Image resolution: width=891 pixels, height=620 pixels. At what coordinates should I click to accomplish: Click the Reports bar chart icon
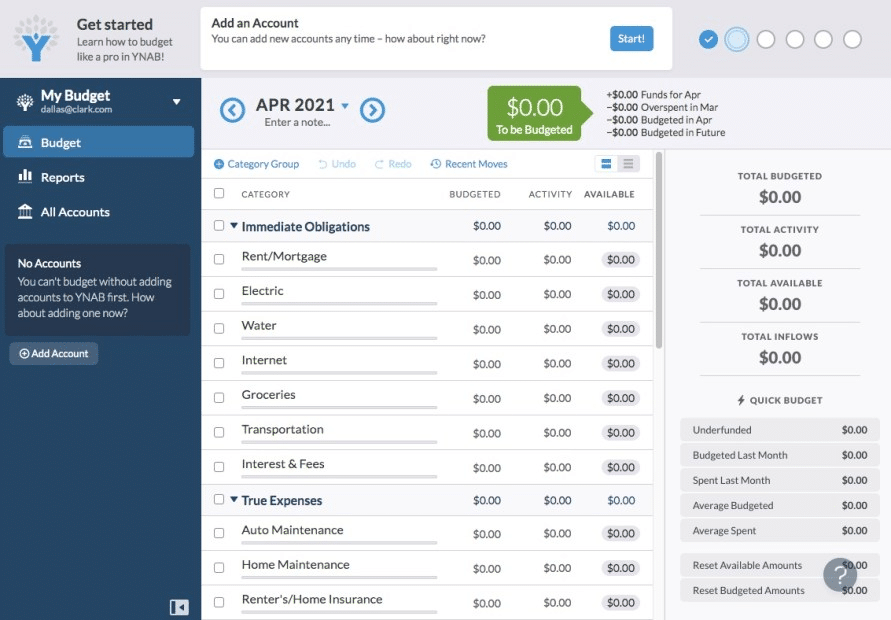pyautogui.click(x=25, y=176)
